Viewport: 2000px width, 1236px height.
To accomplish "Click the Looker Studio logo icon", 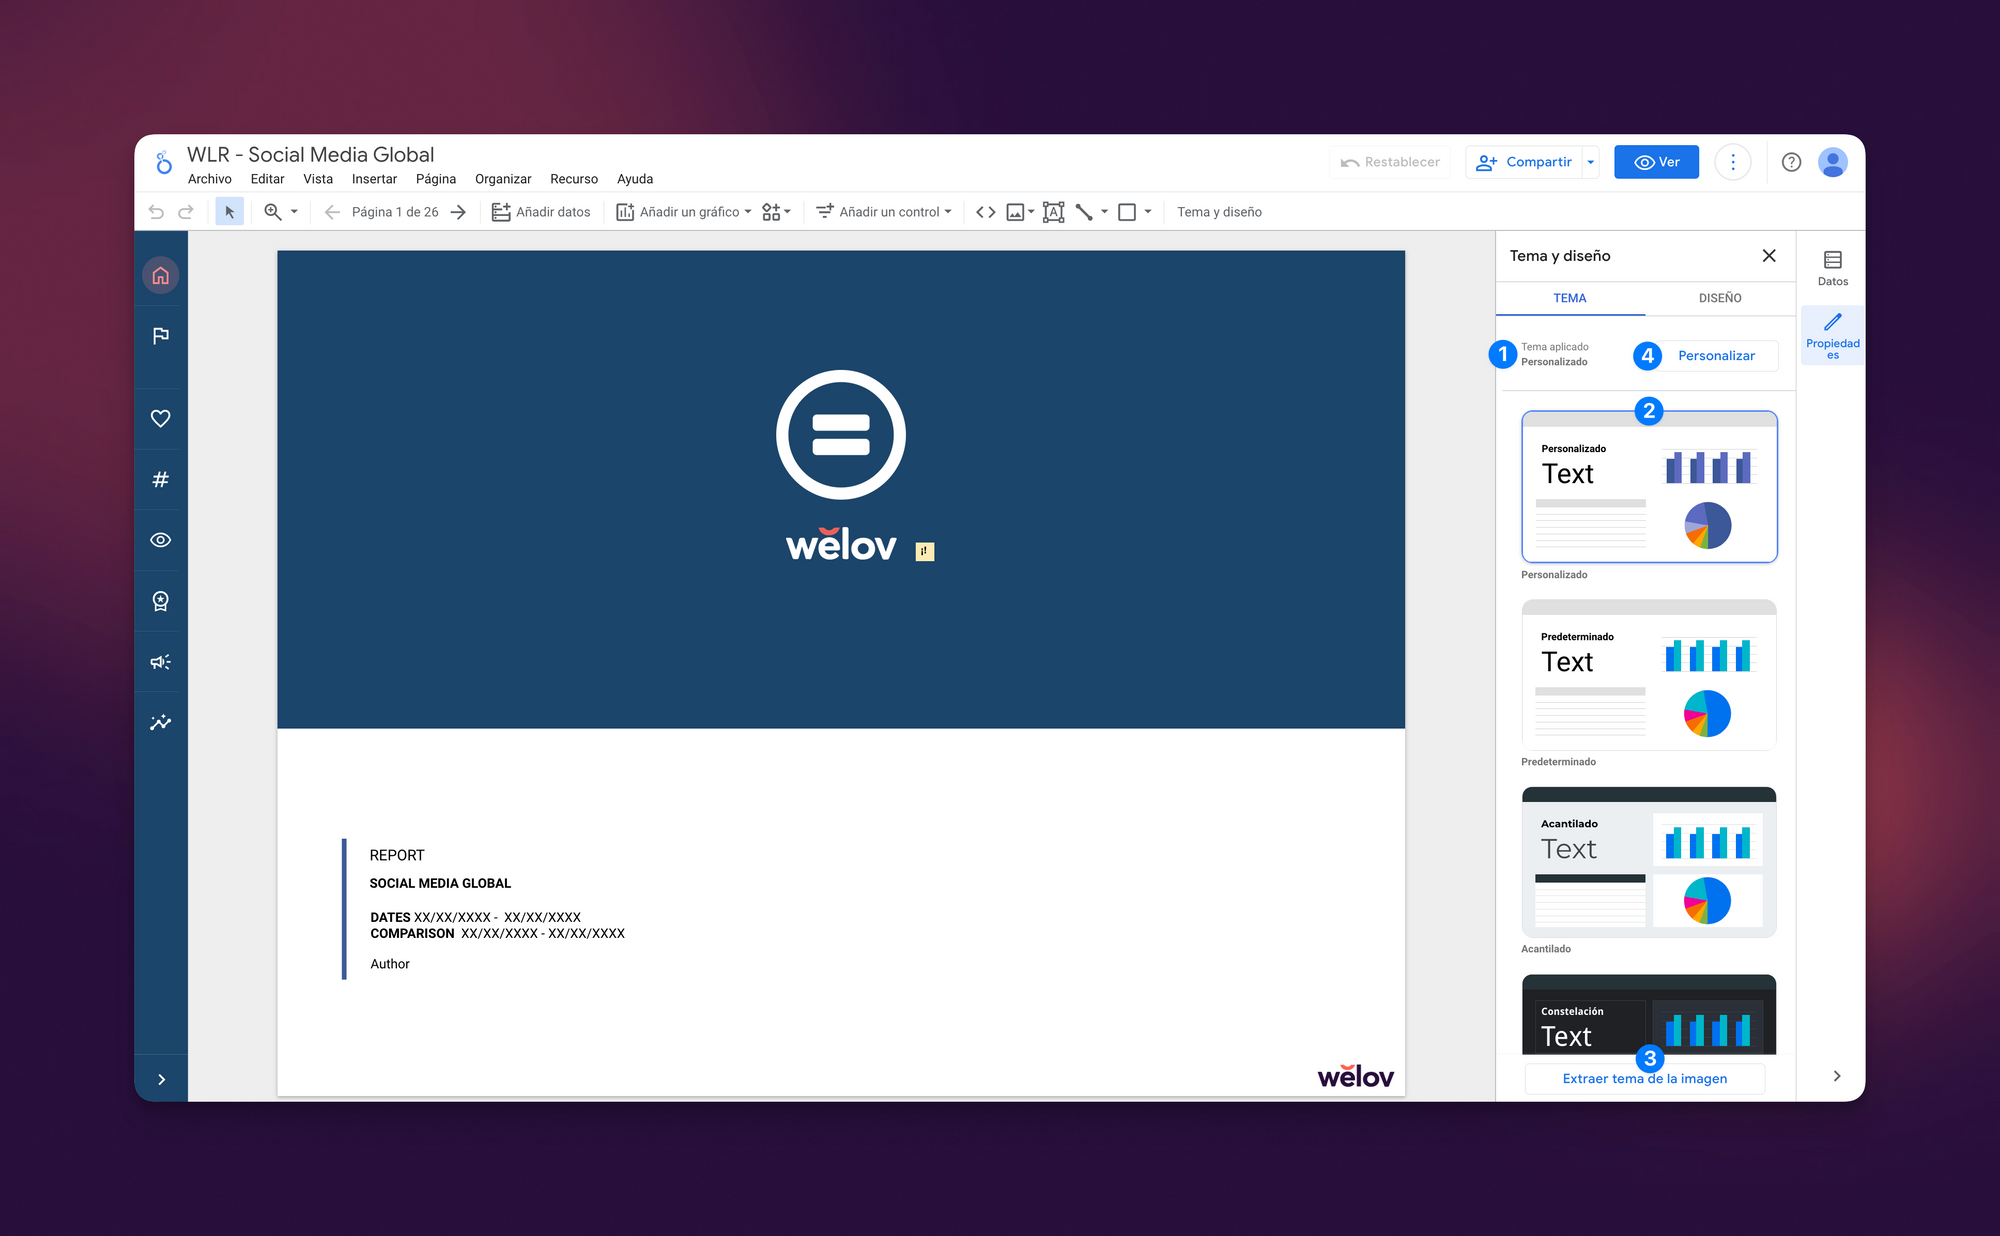I will [x=163, y=162].
